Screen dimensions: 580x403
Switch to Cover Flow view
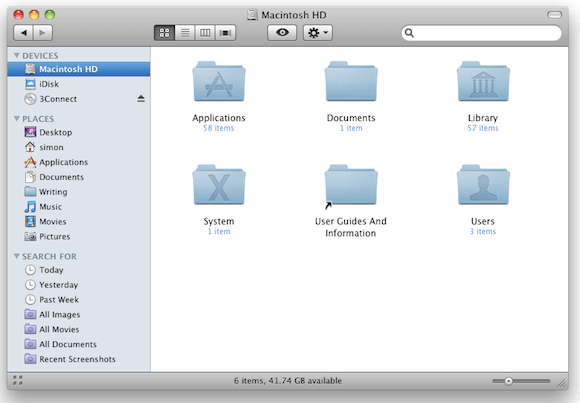(226, 33)
